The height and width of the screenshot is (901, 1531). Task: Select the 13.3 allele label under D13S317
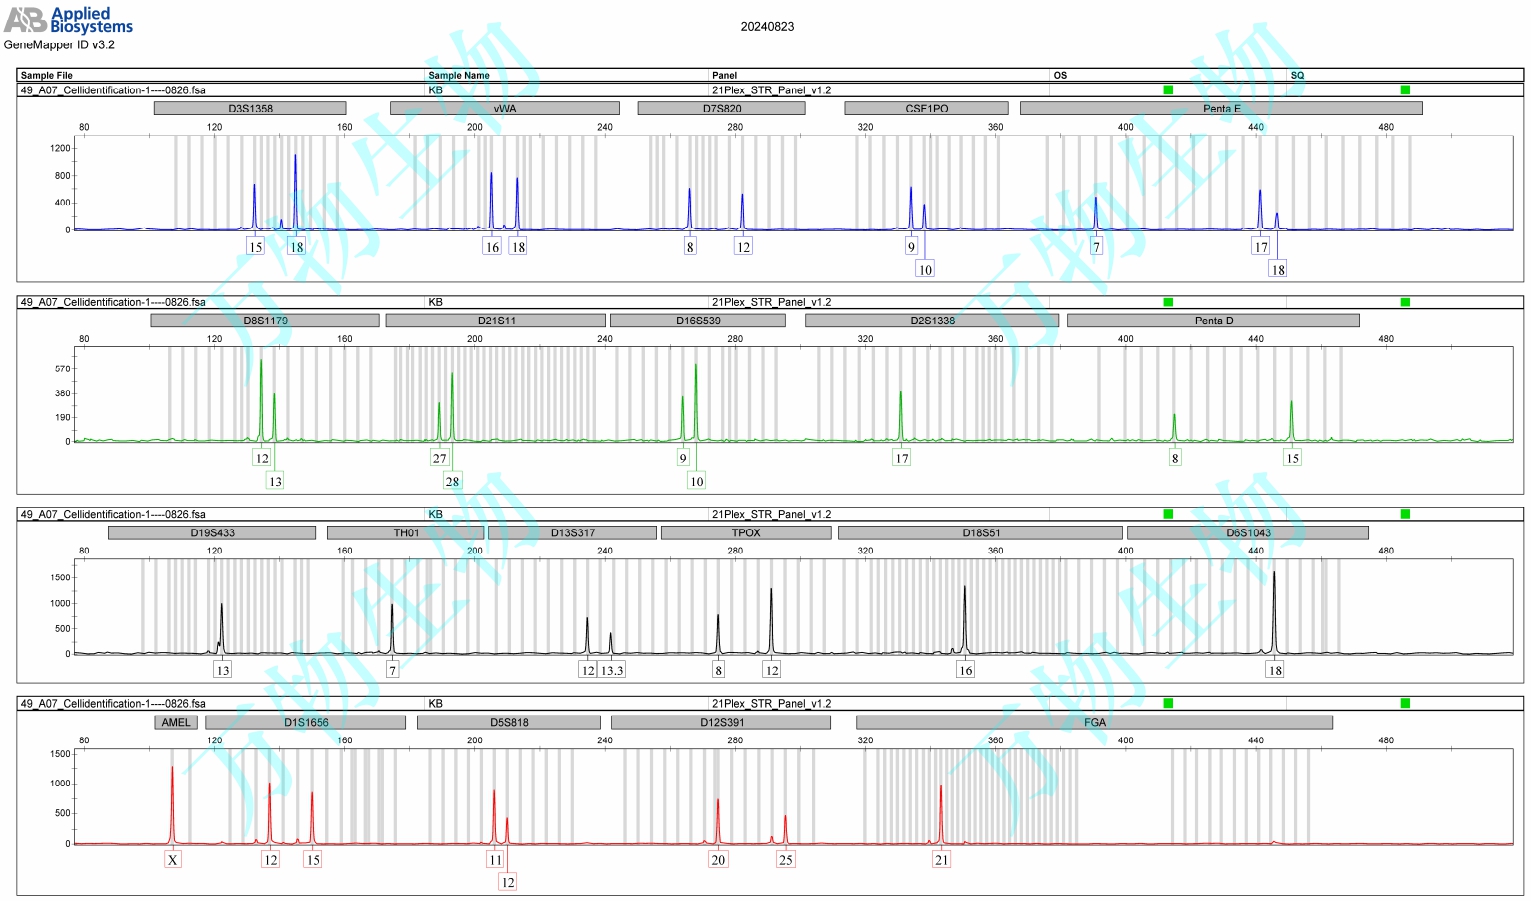tap(612, 670)
